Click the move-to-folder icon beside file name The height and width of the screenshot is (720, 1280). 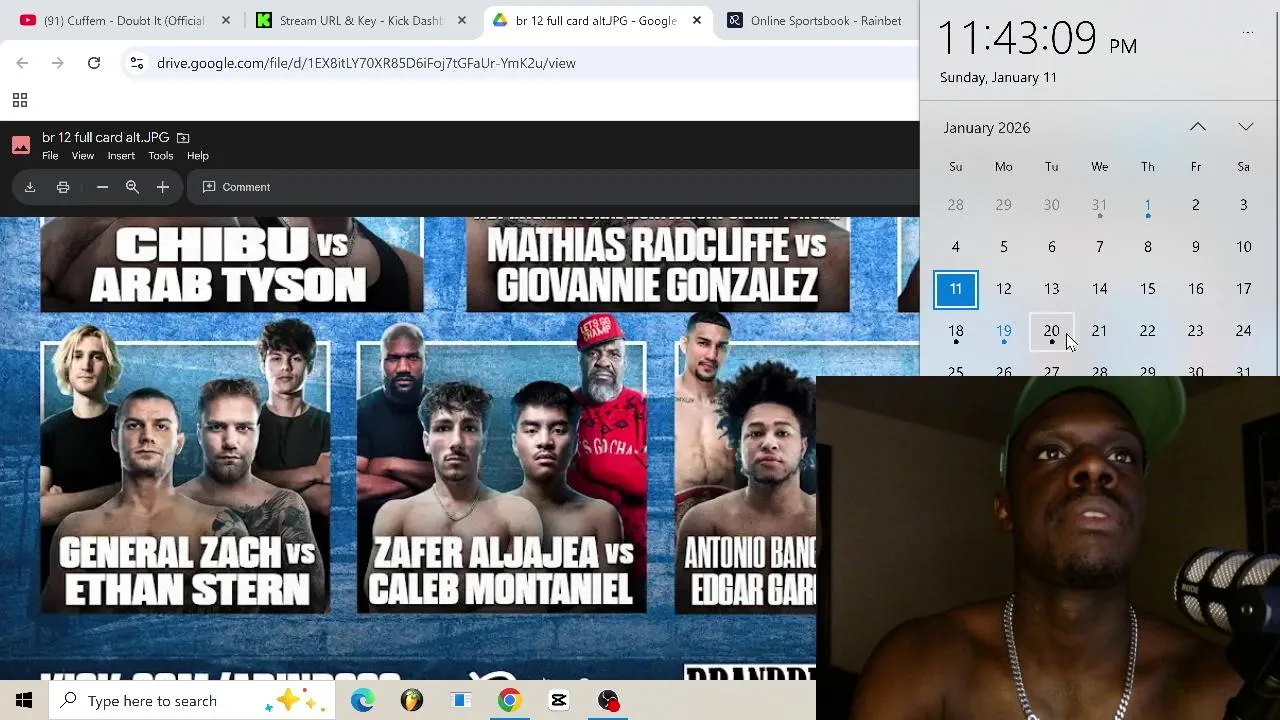183,138
